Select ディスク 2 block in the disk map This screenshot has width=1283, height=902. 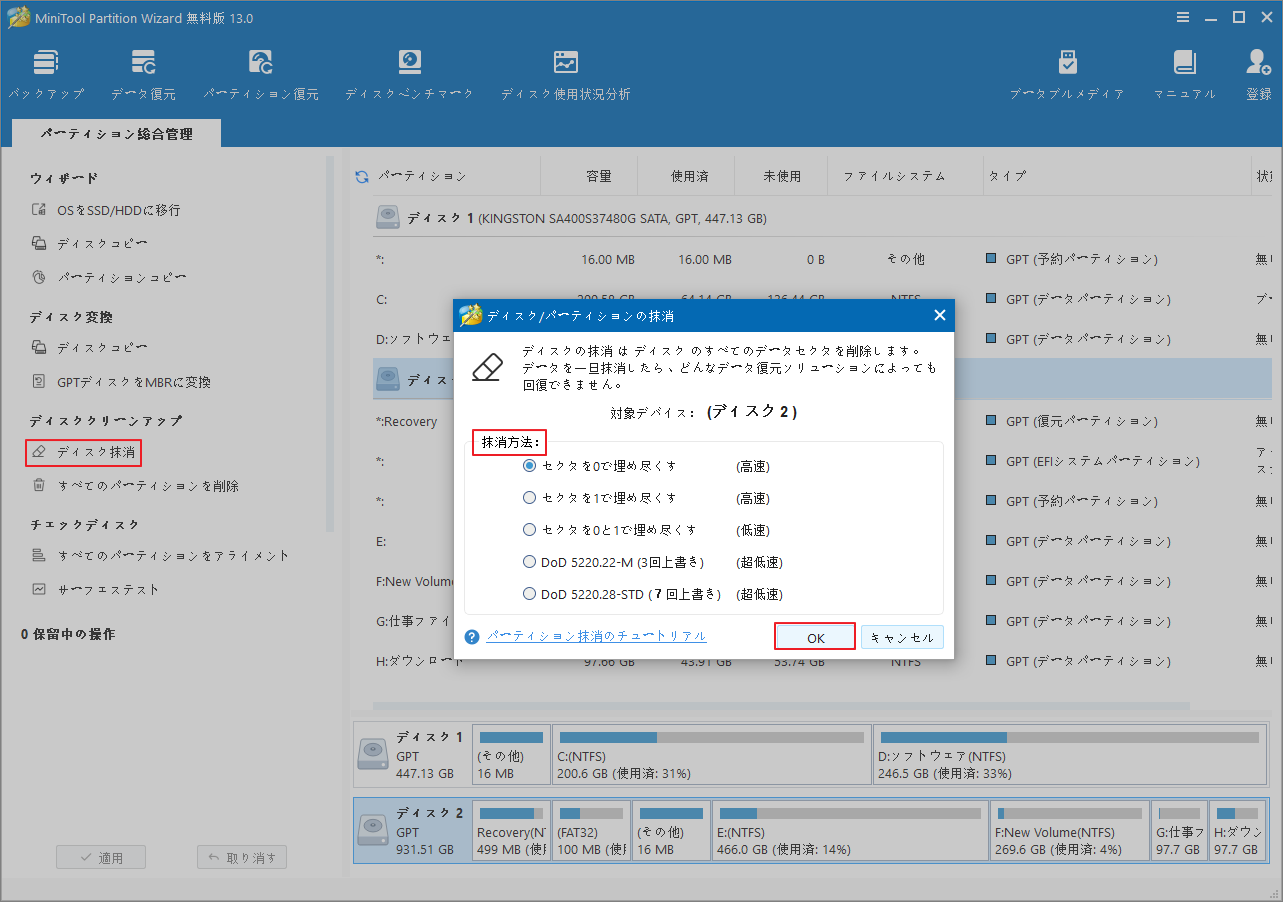pyautogui.click(x=411, y=831)
